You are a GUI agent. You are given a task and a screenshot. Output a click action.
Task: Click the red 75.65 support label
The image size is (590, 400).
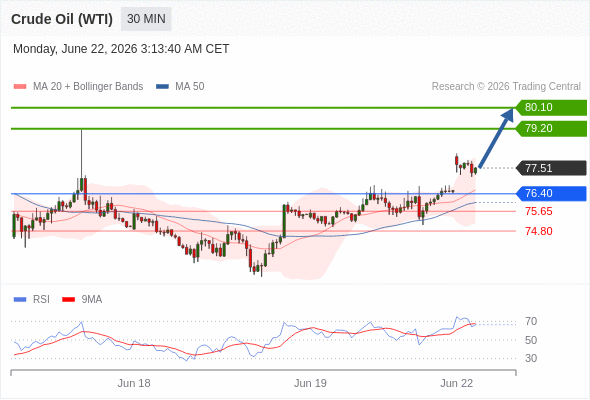point(538,211)
